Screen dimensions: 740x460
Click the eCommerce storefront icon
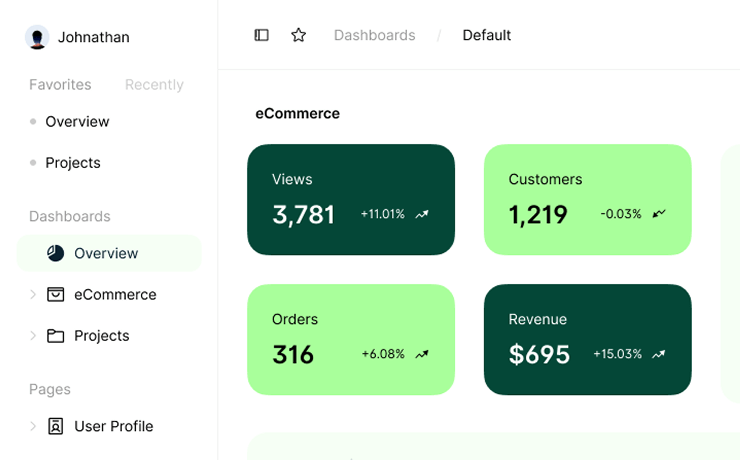[56, 294]
